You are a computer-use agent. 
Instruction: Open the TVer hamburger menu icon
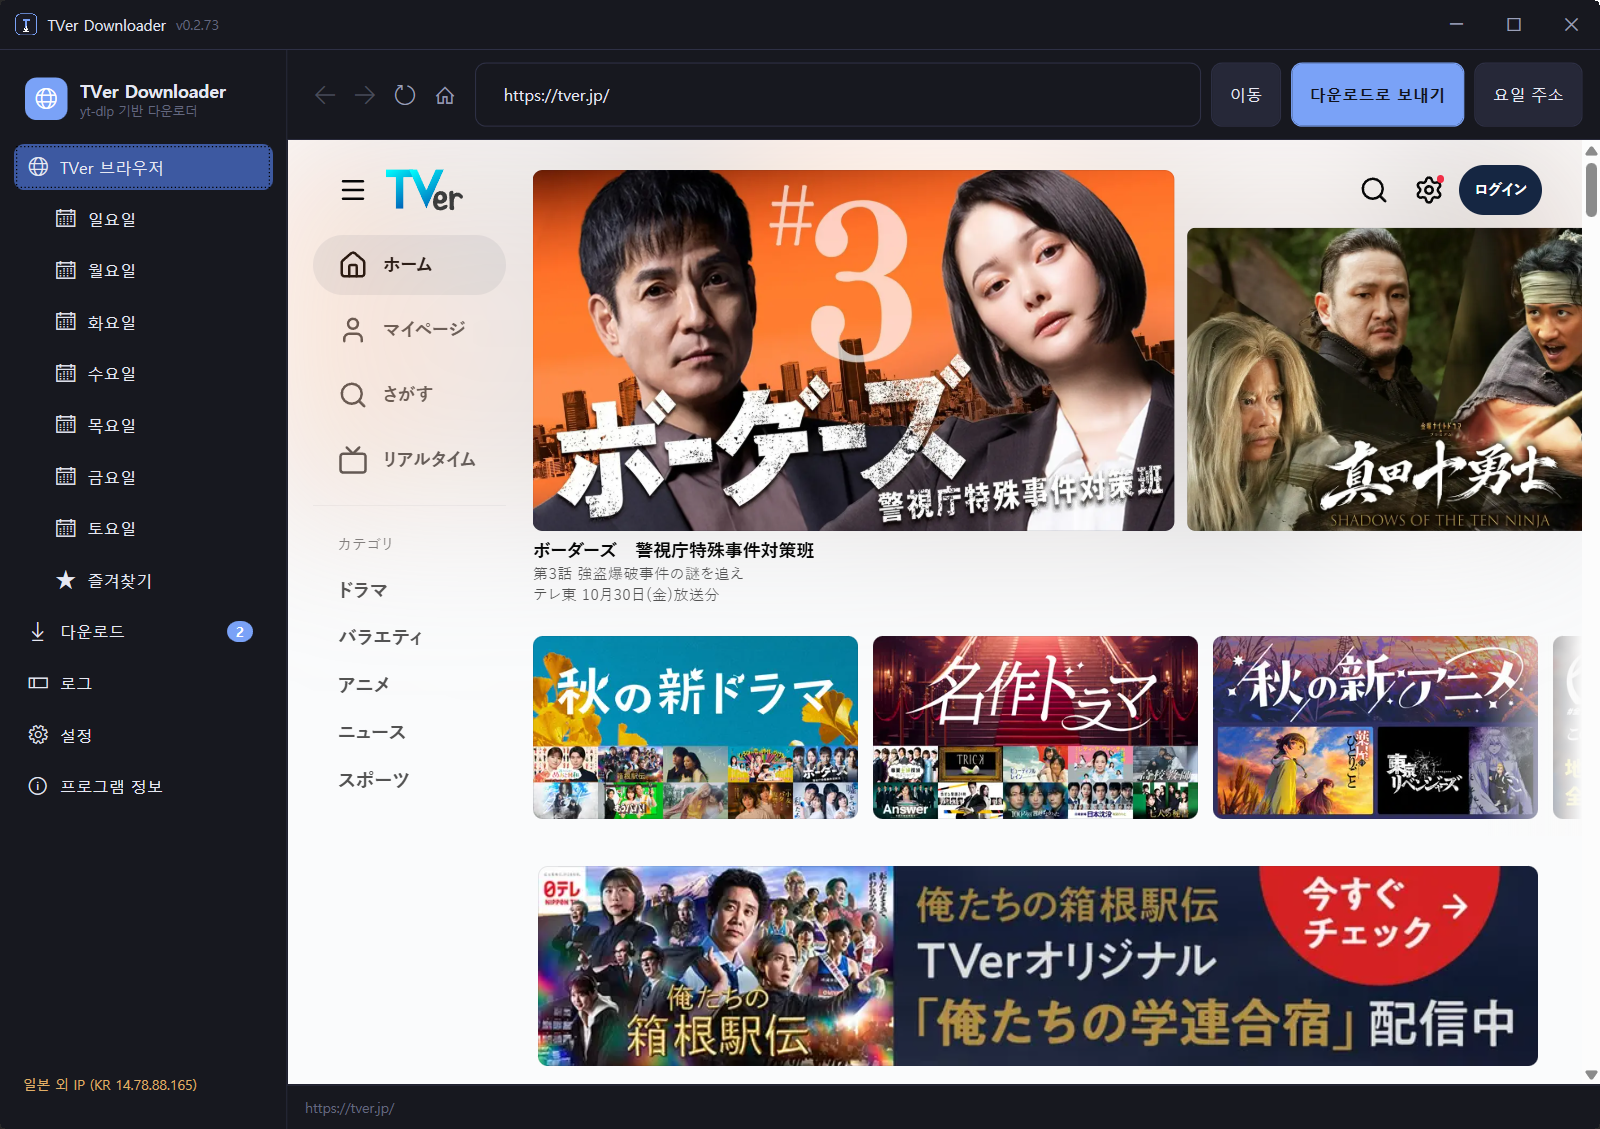tap(353, 190)
